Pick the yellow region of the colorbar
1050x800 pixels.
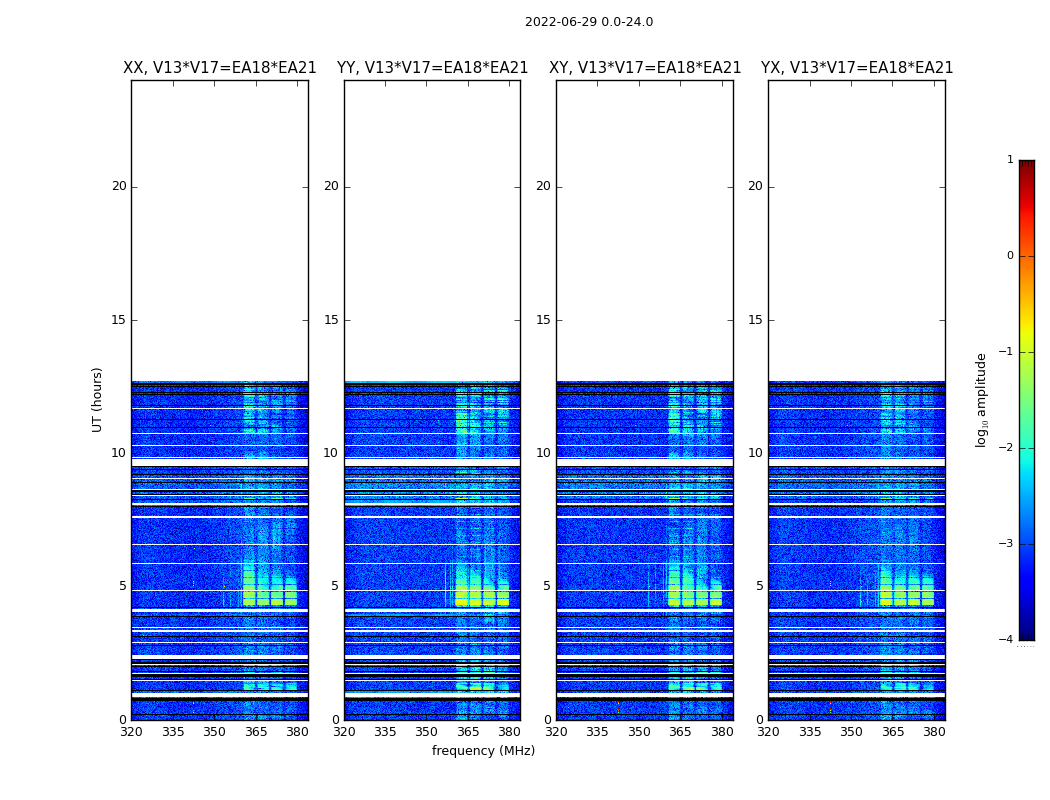(x=1026, y=335)
